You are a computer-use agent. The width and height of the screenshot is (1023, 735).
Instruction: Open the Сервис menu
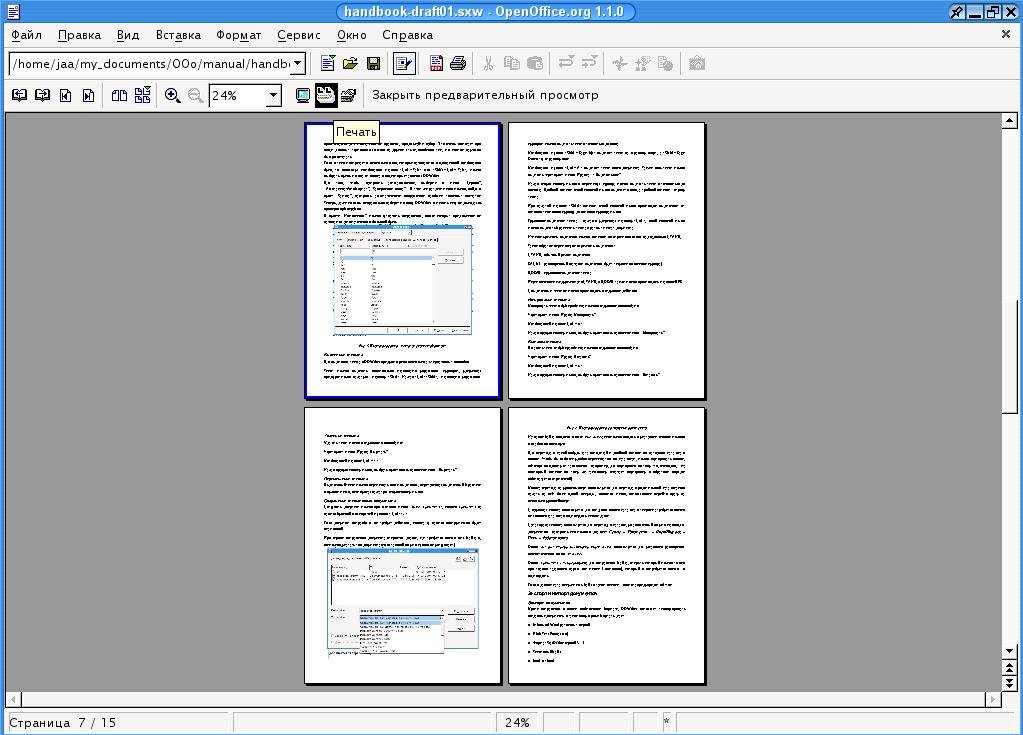point(299,35)
